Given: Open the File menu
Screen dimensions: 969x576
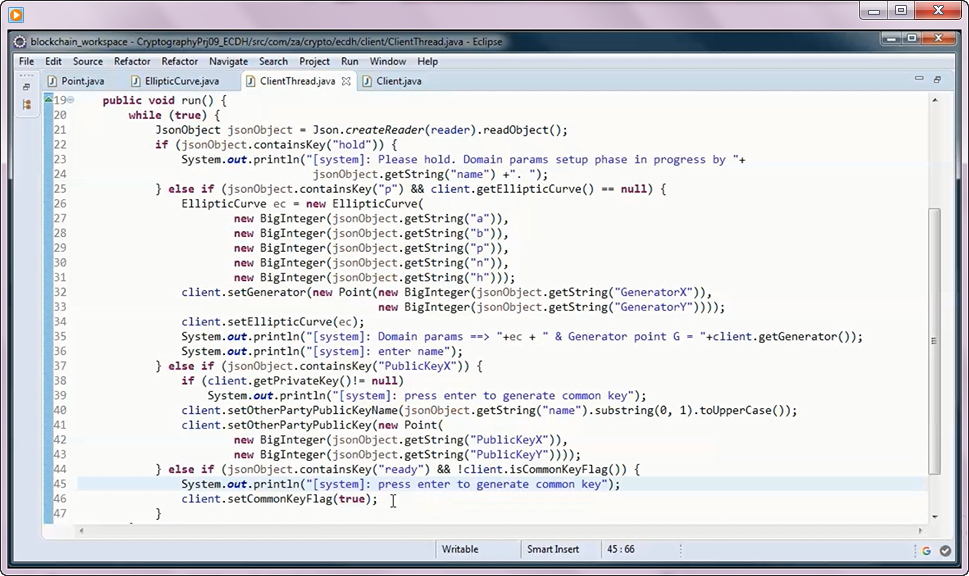Looking at the screenshot, I should point(27,61).
